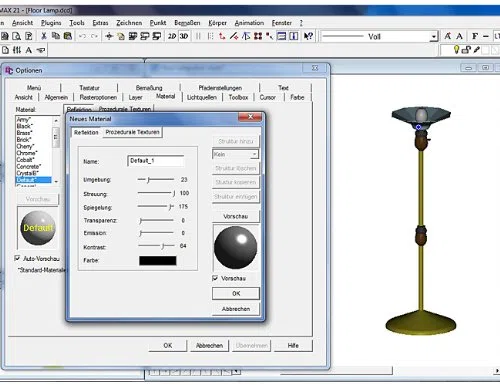
Task: Click the new page icon in second toolbar row
Action: (5, 50)
